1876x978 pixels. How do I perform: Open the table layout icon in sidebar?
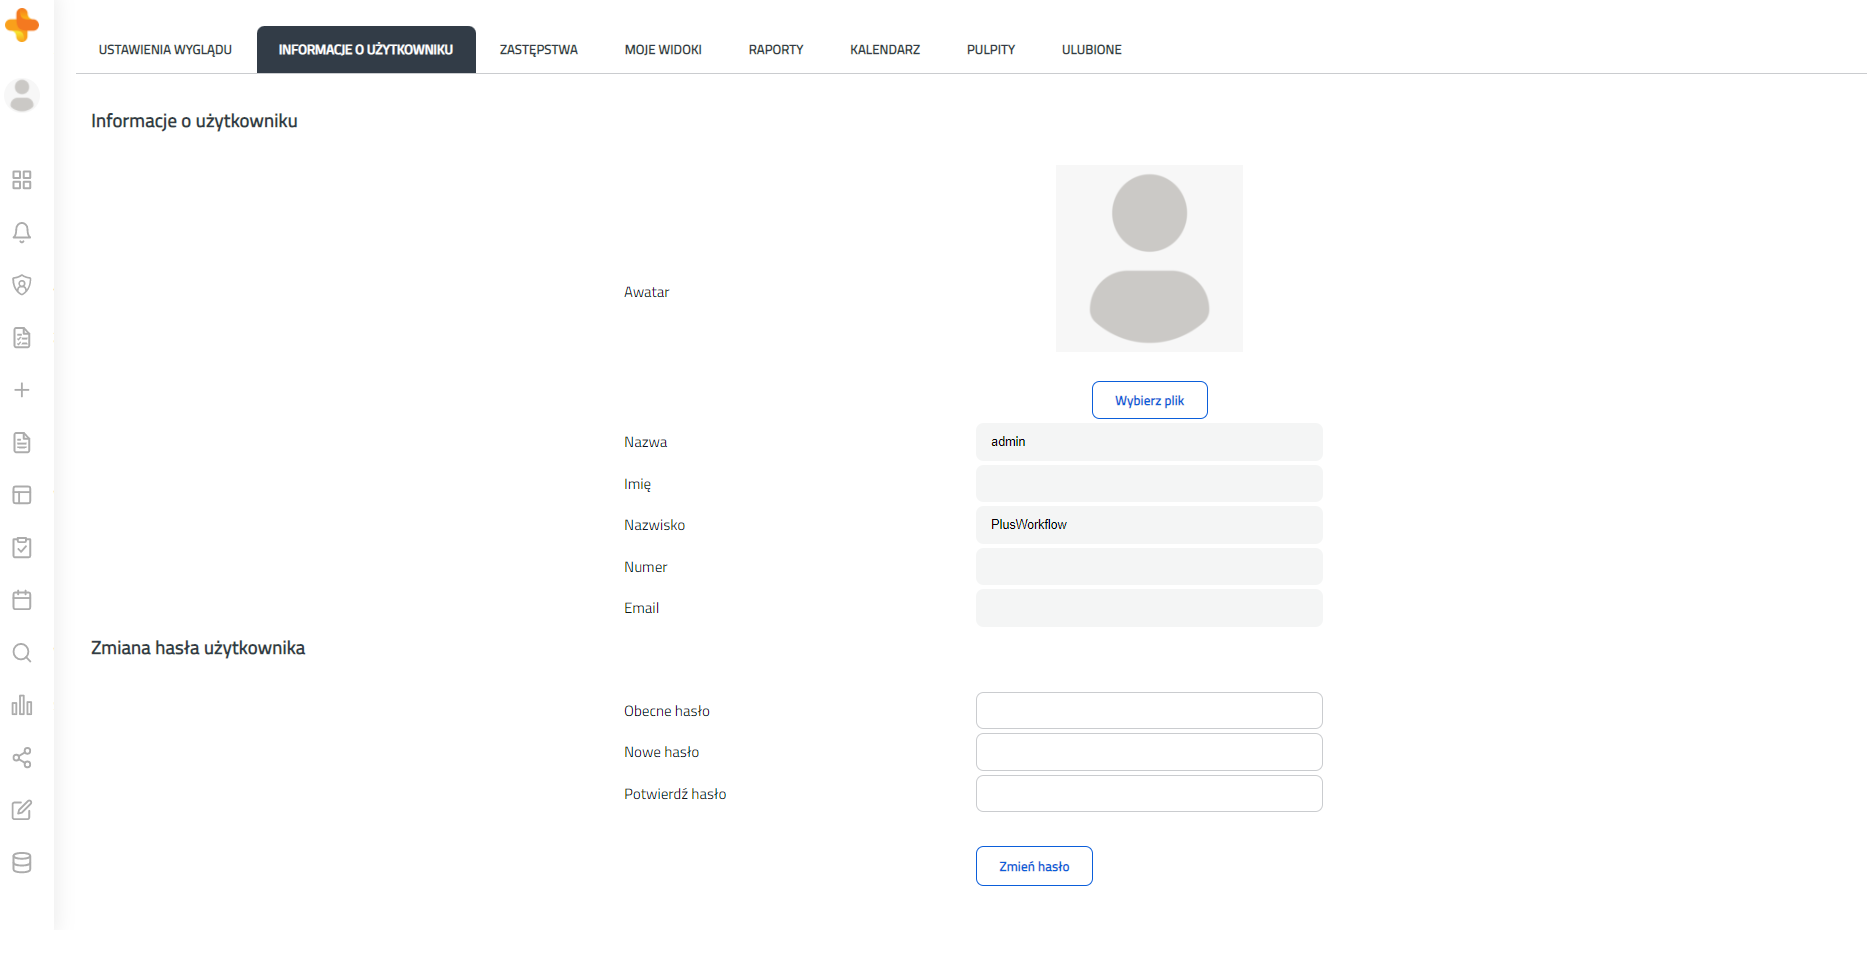(22, 495)
